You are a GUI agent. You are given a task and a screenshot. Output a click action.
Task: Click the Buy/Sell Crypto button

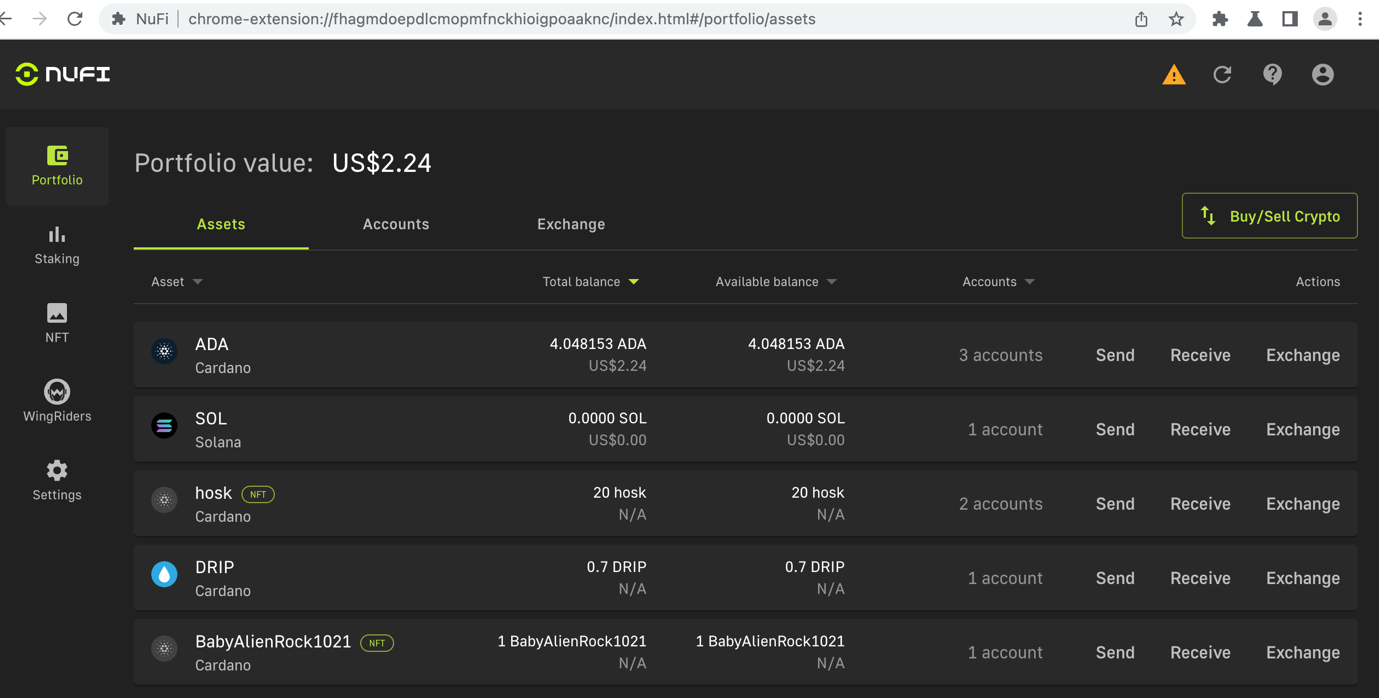1269,216
